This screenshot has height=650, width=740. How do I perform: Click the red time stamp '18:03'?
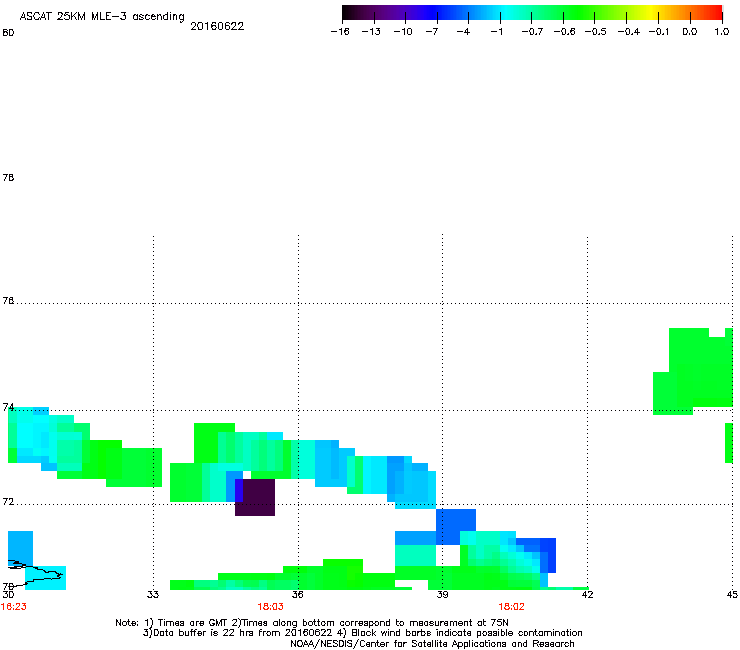(270, 607)
